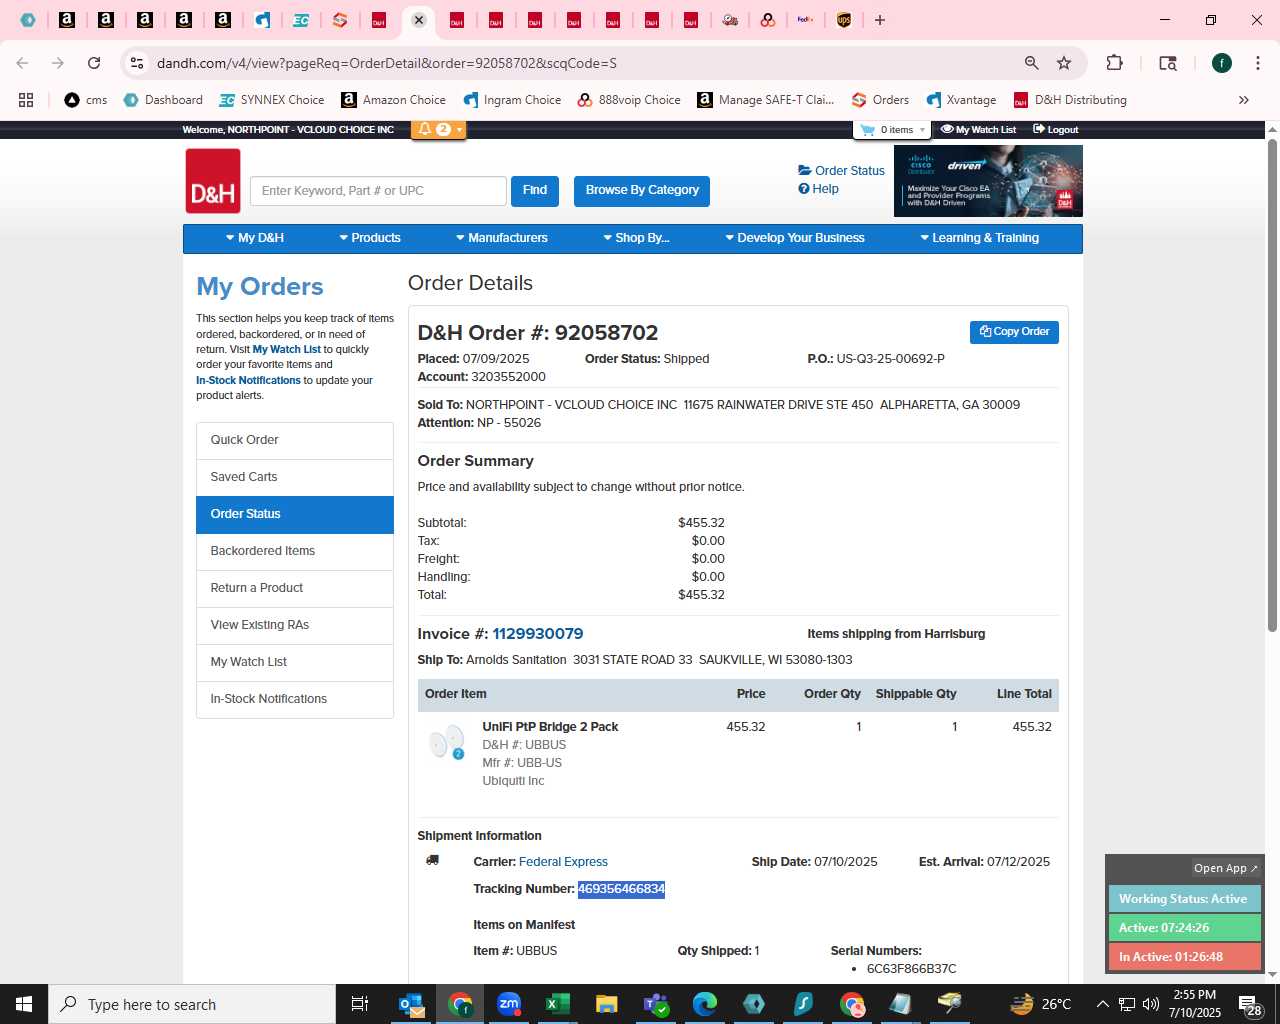
Task: Click the UniFi PtP Bridge product thumbnail
Action: click(446, 744)
